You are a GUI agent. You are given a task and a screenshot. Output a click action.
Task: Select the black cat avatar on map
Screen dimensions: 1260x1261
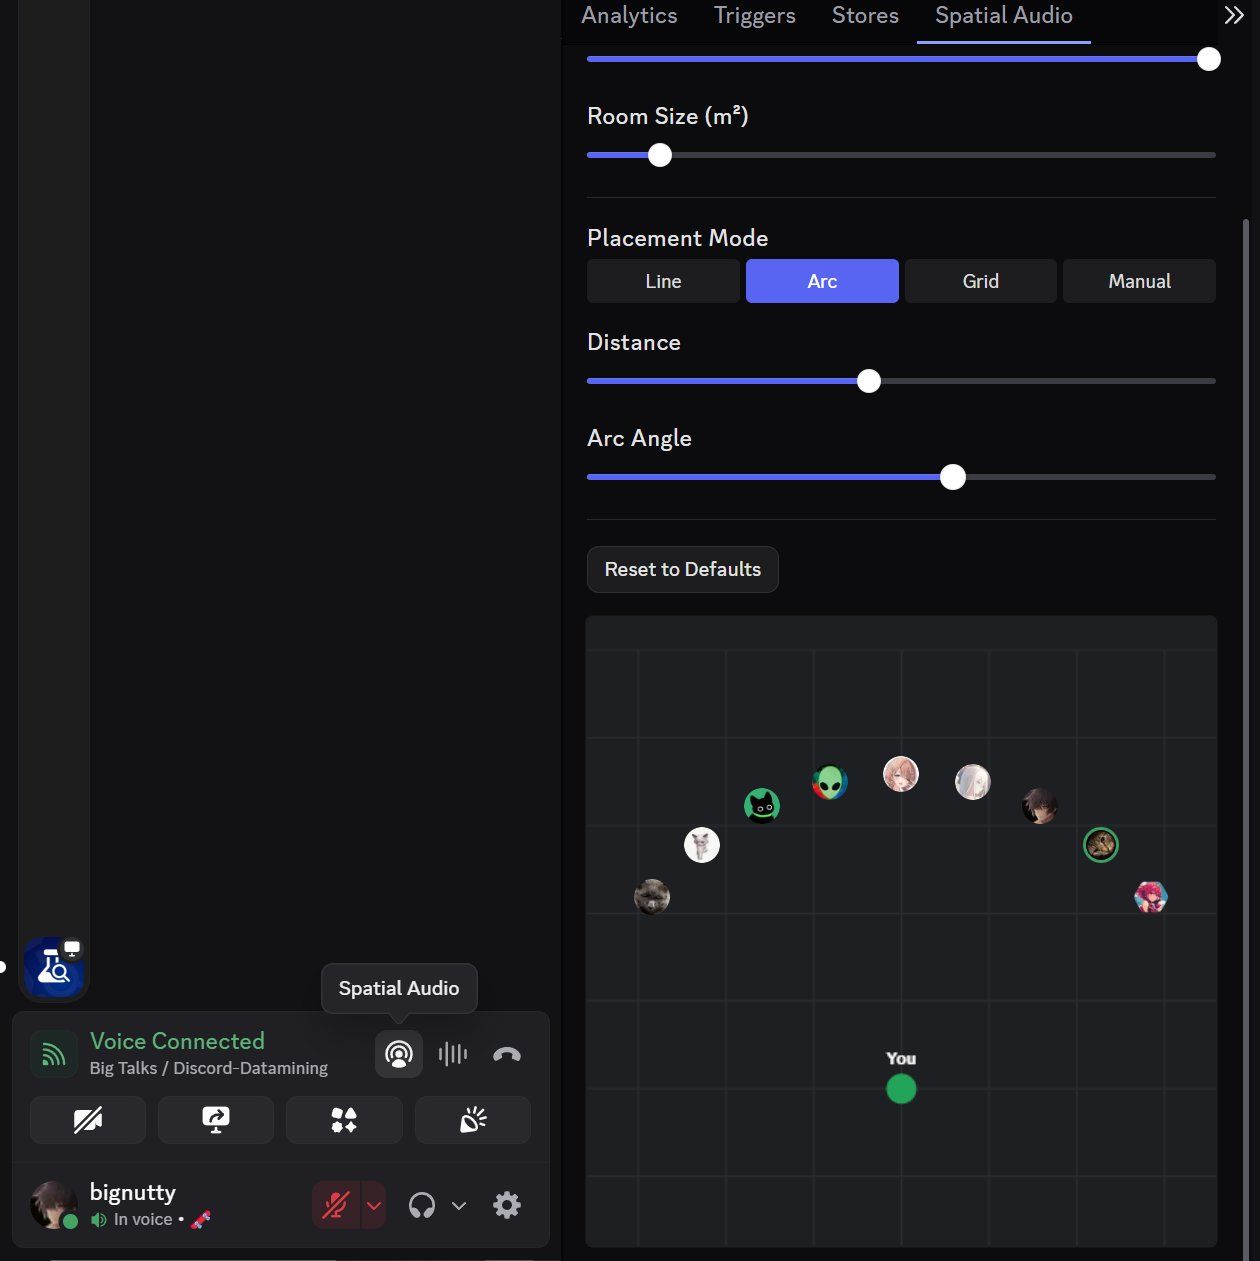(x=762, y=805)
